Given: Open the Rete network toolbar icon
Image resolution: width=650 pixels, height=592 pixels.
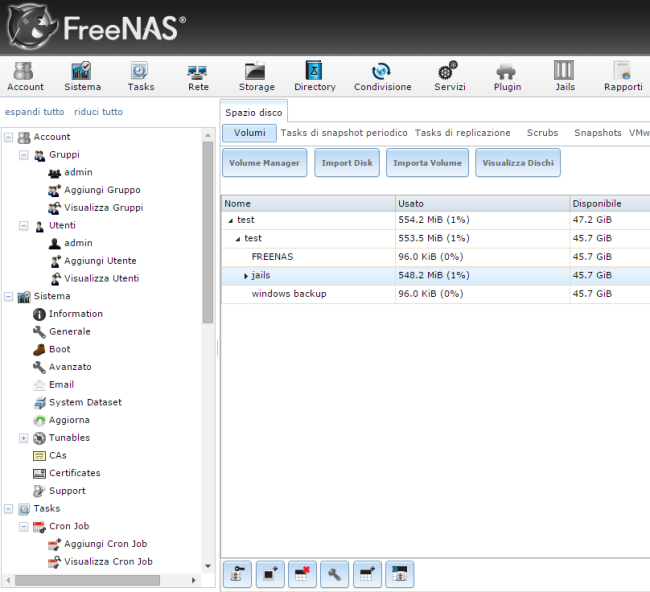Looking at the screenshot, I should point(198,77).
